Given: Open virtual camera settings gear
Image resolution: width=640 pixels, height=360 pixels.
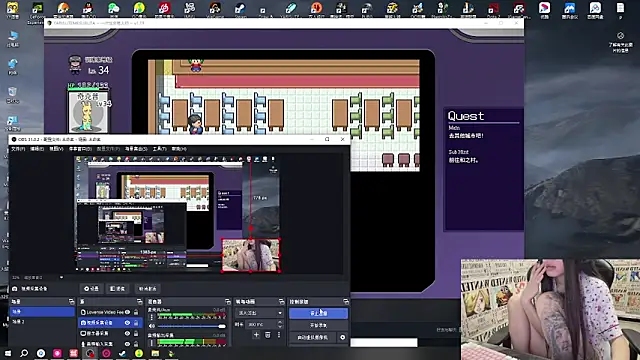Looking at the screenshot, I should point(342,338).
